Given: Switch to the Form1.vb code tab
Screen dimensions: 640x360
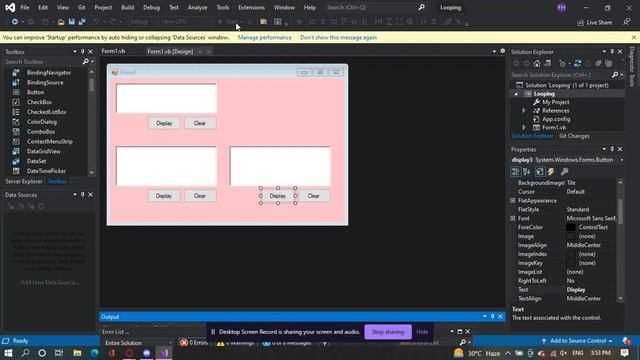Looking at the screenshot, I should tap(113, 51).
